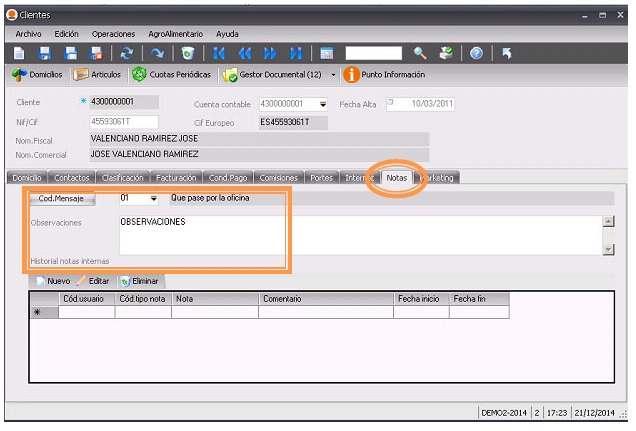Open the Cod.Mensaje code dropdown
Viewport: 636px width, 431px height.
(153, 198)
